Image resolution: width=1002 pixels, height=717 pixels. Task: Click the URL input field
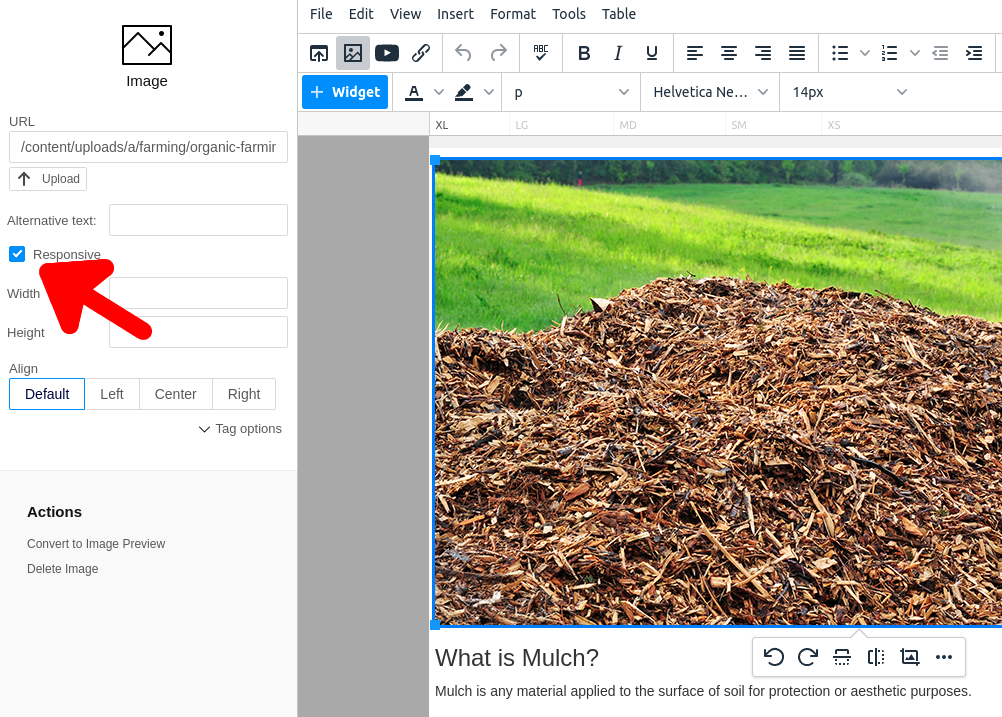[148, 147]
